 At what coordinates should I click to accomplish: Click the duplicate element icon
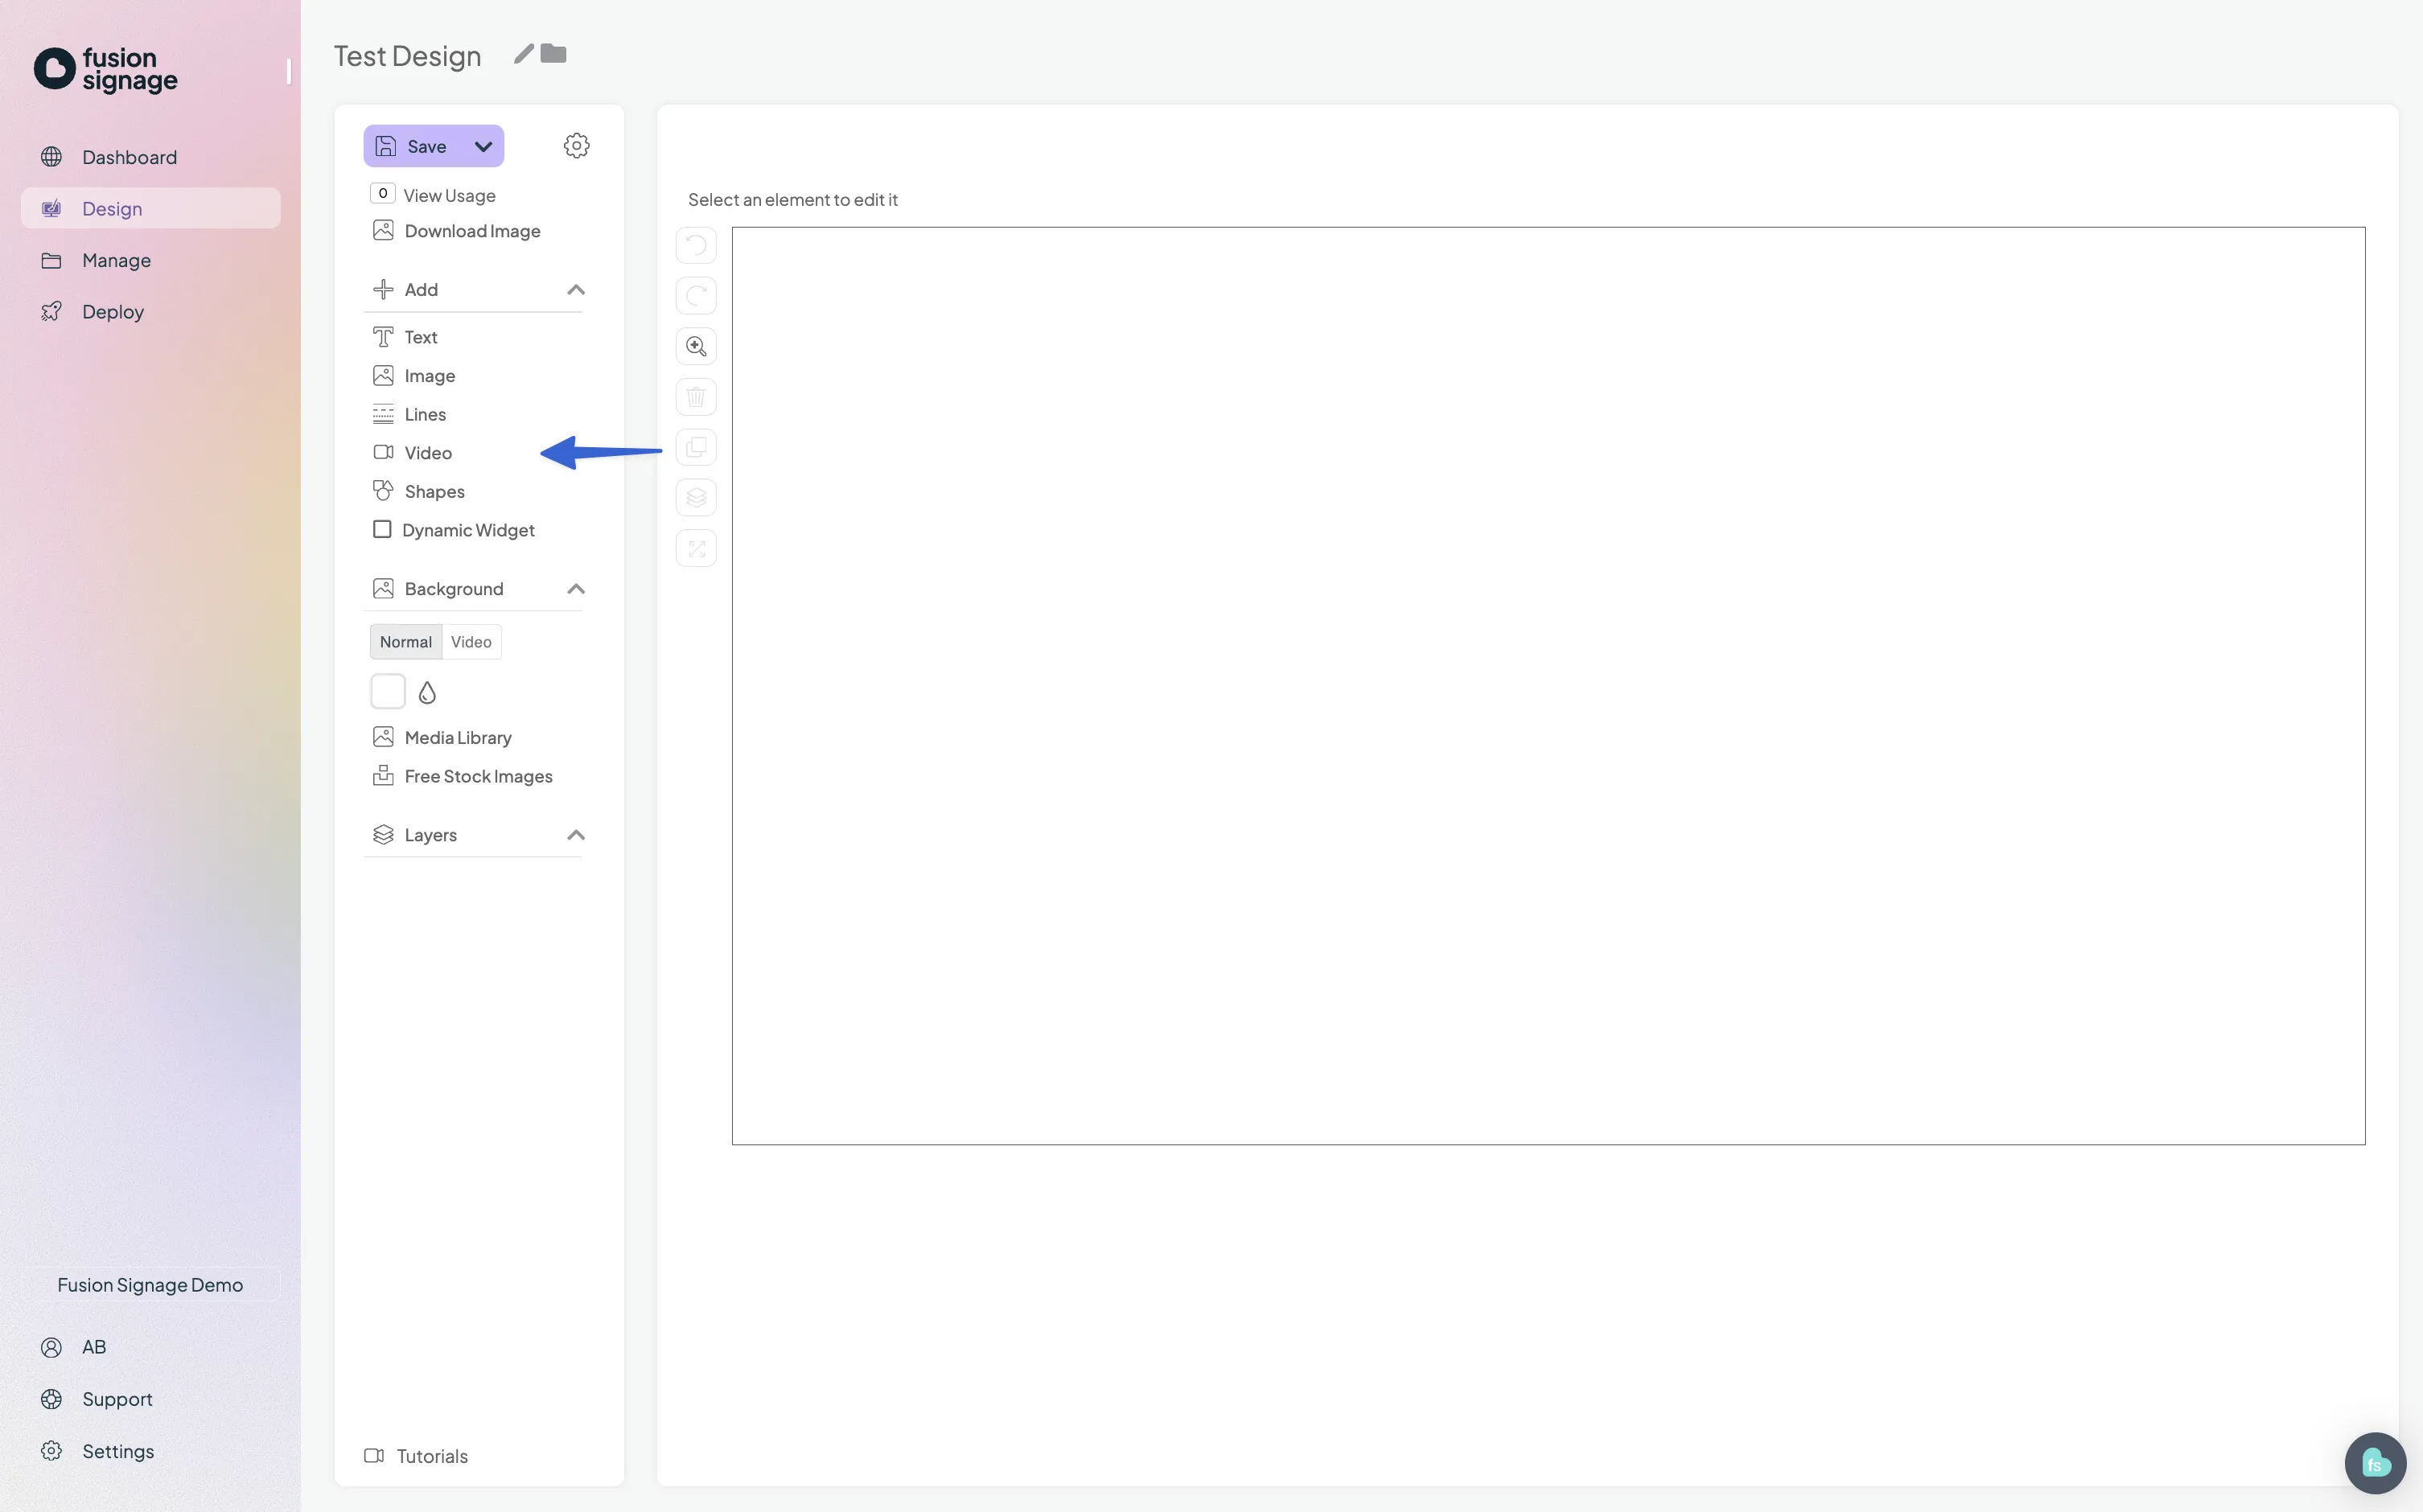click(x=696, y=447)
